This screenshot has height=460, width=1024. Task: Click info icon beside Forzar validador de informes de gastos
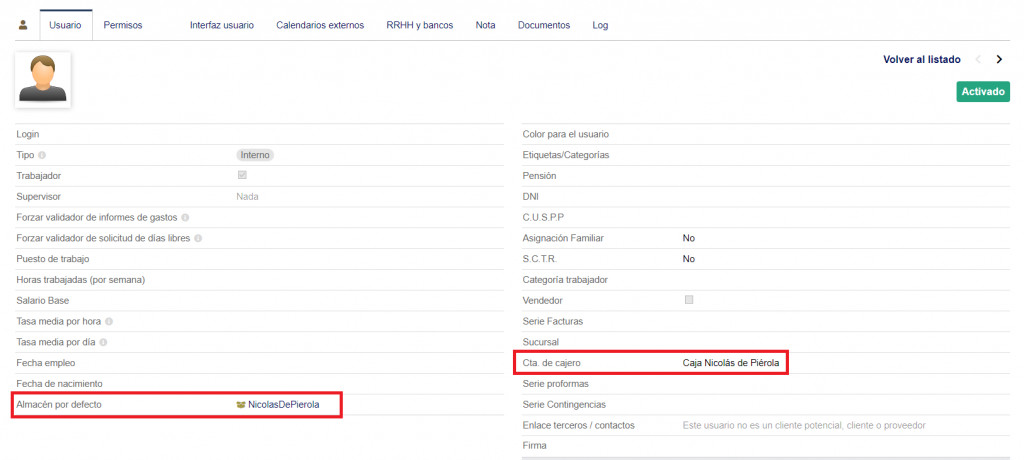pyautogui.click(x=186, y=217)
